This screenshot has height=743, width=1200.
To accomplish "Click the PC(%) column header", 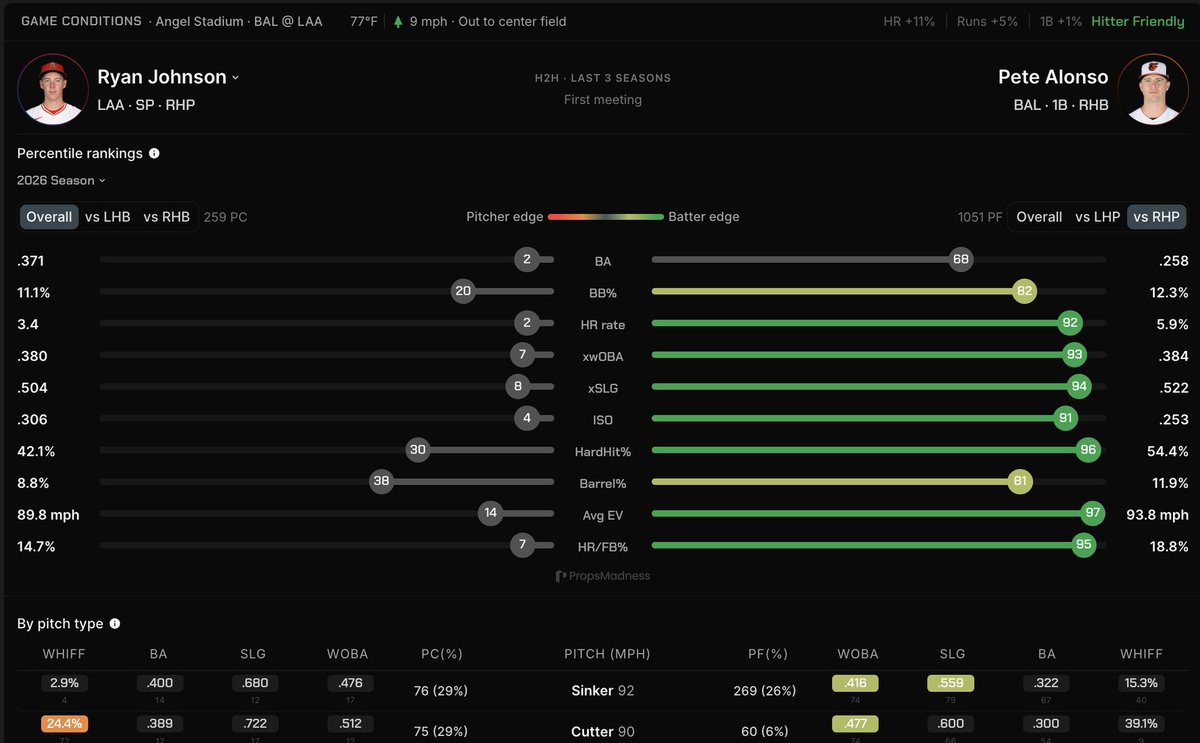I will tap(442, 654).
